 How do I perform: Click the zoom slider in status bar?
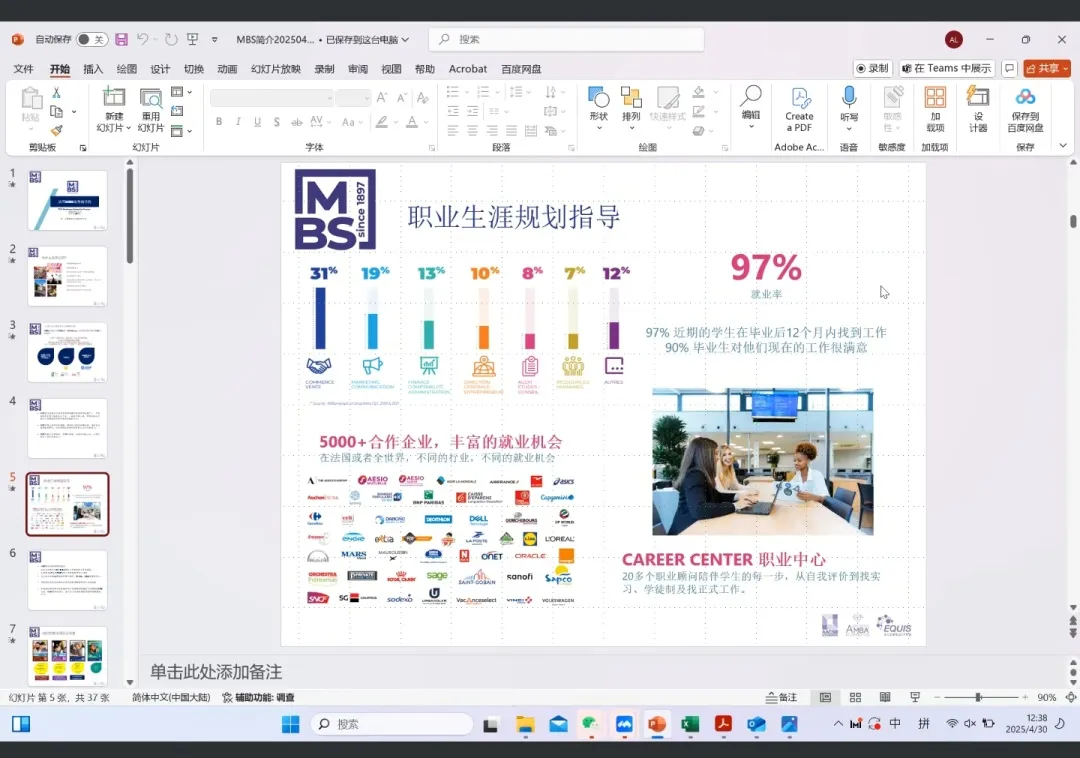[x=978, y=697]
